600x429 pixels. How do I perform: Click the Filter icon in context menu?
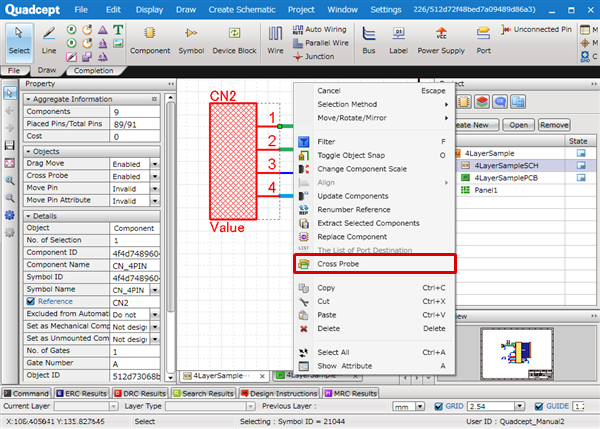point(303,142)
